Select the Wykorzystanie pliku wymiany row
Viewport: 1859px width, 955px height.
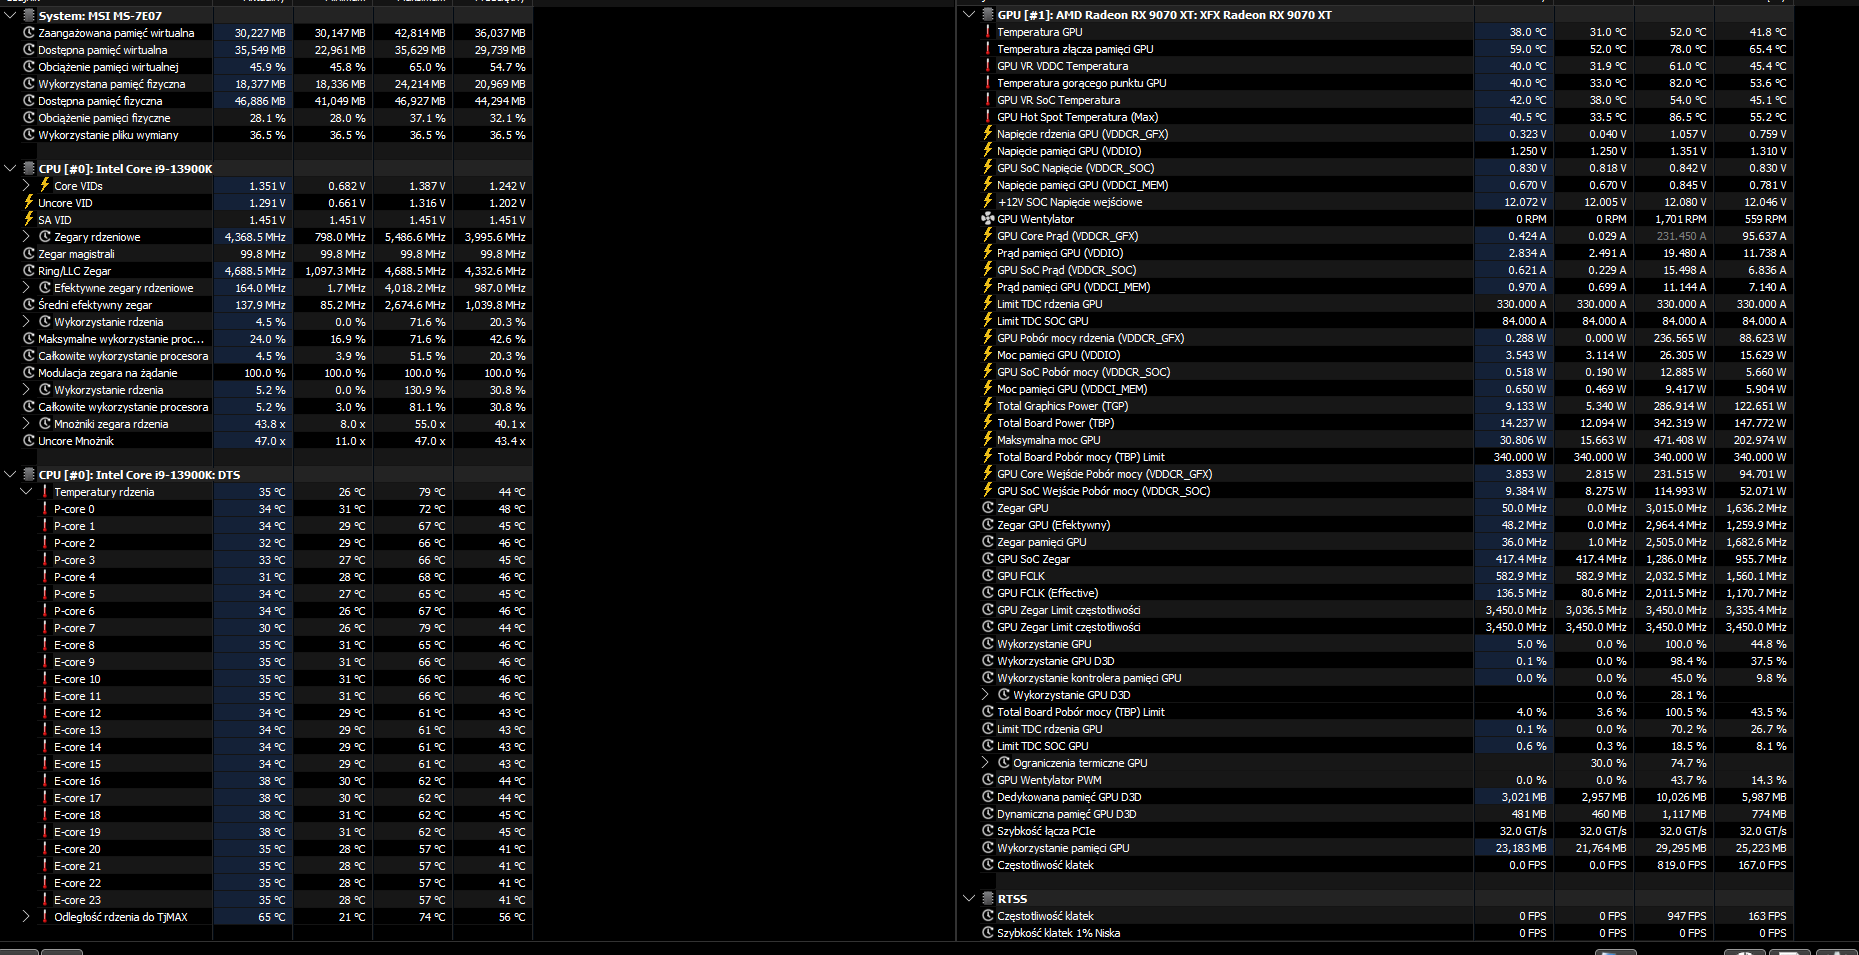[267, 135]
